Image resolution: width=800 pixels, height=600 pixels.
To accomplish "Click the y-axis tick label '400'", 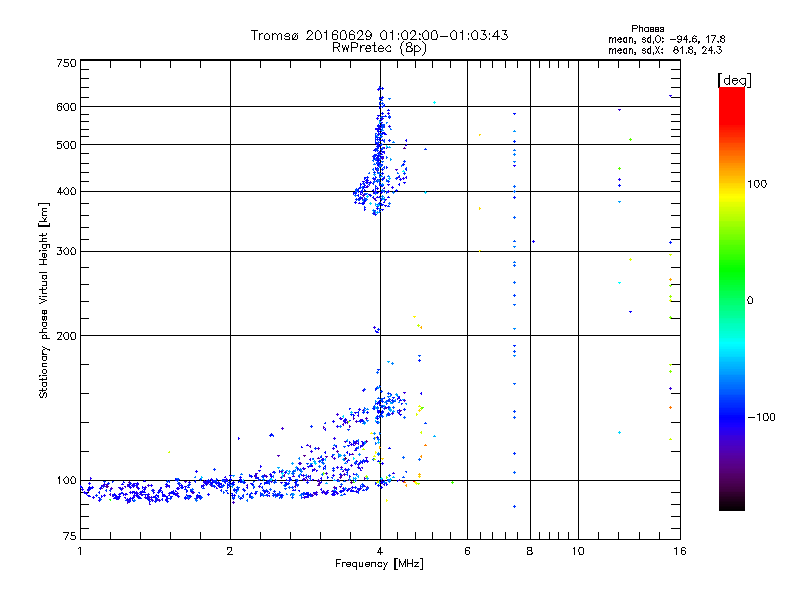I will 66,192.
